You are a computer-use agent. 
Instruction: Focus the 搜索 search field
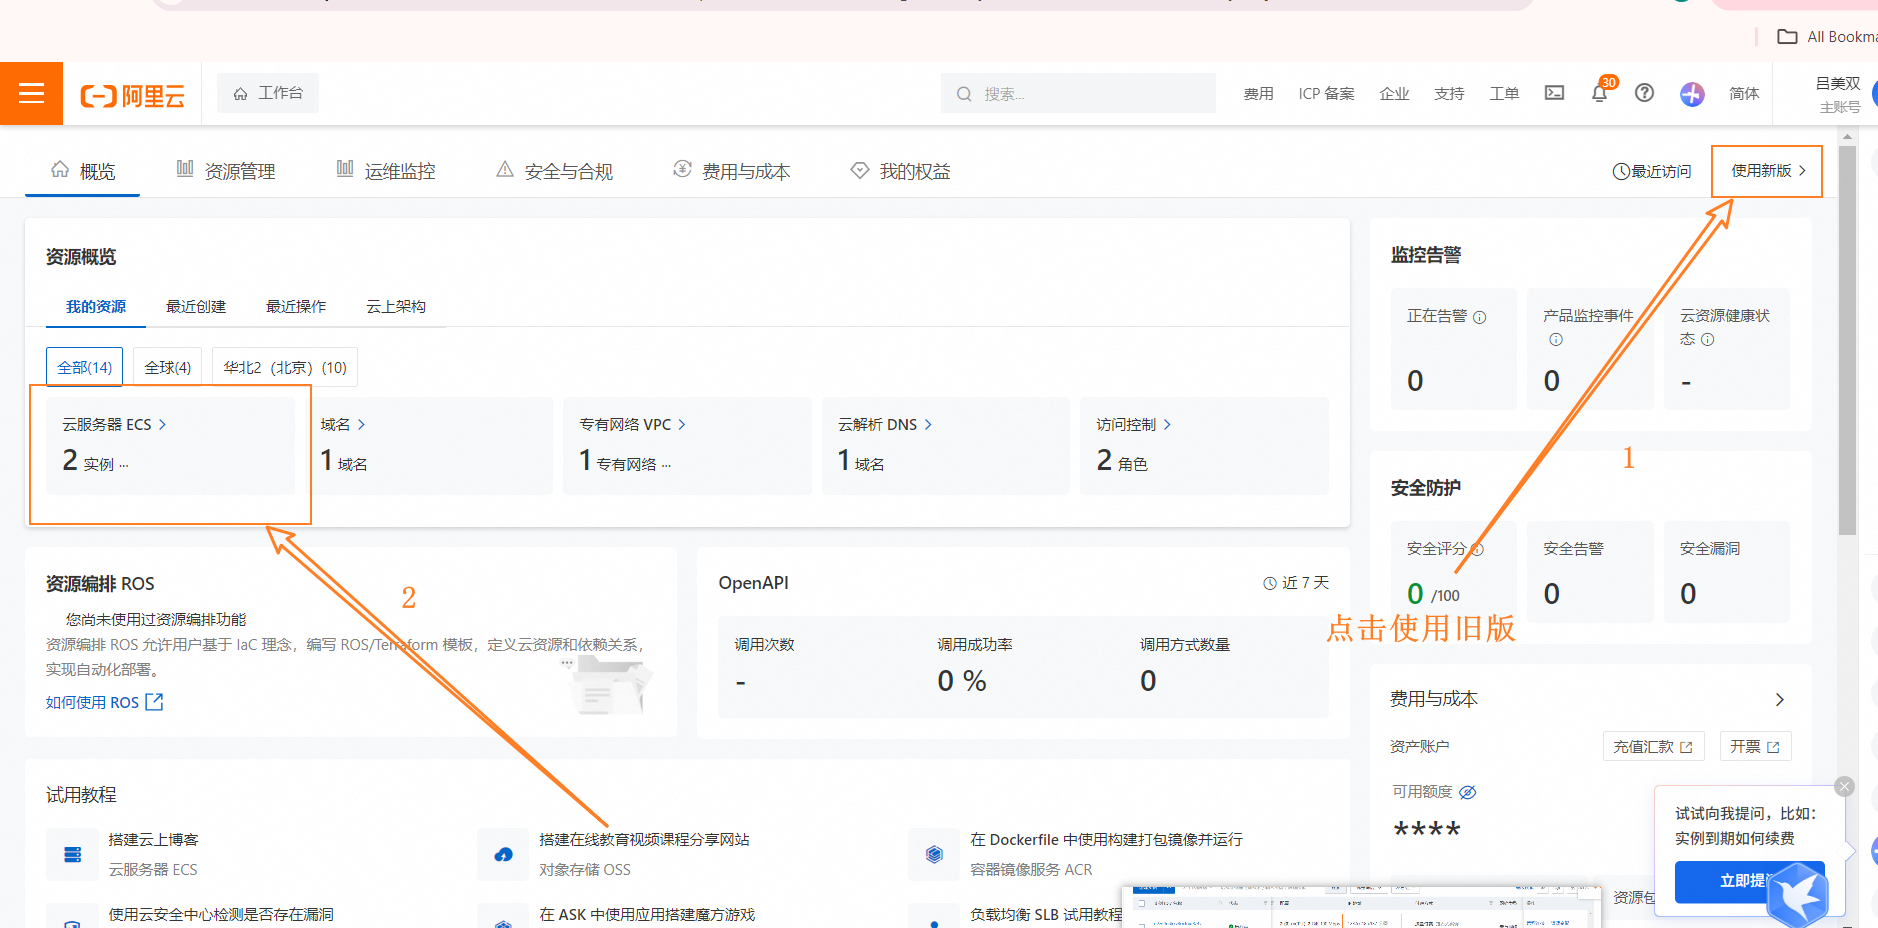1078,93
